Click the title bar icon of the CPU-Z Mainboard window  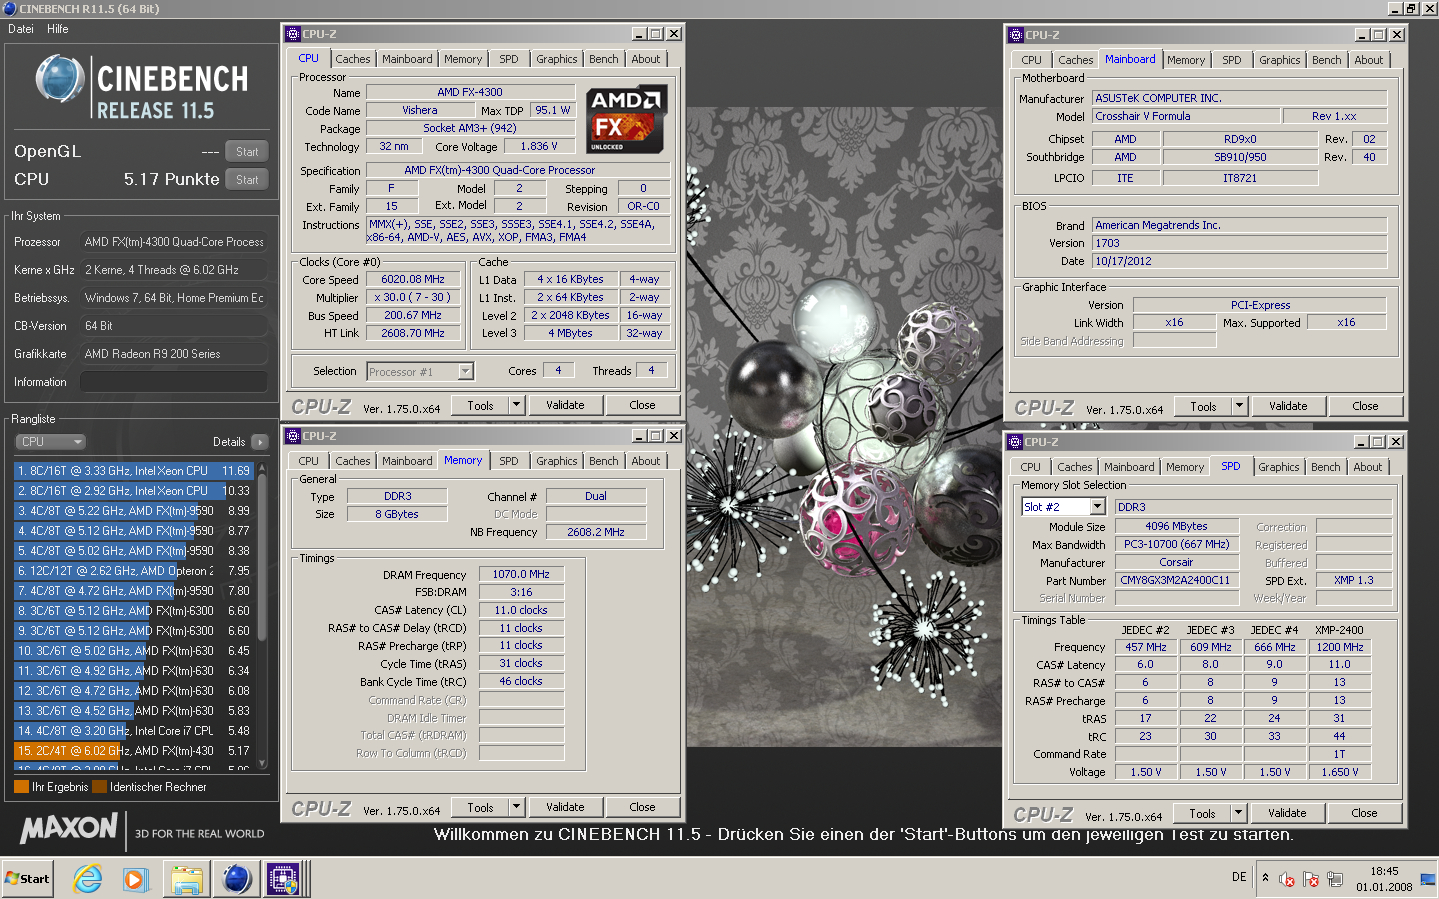pos(1016,35)
